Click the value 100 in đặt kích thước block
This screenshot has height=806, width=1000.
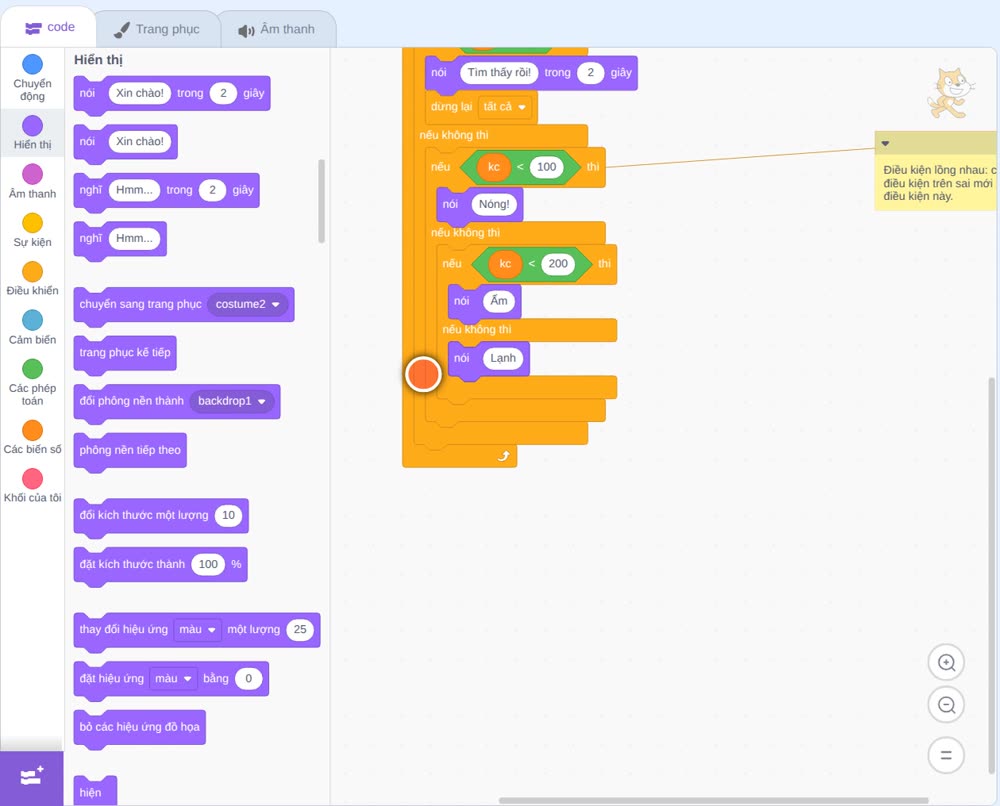pyautogui.click(x=208, y=564)
